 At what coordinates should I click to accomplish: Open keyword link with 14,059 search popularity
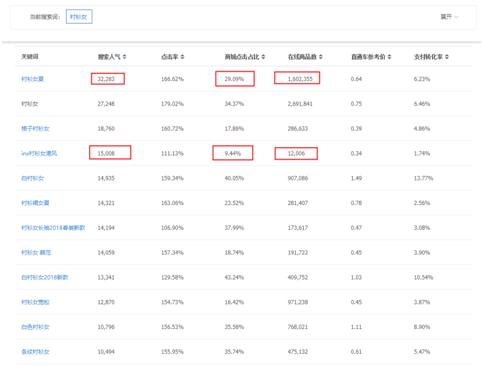pos(36,253)
